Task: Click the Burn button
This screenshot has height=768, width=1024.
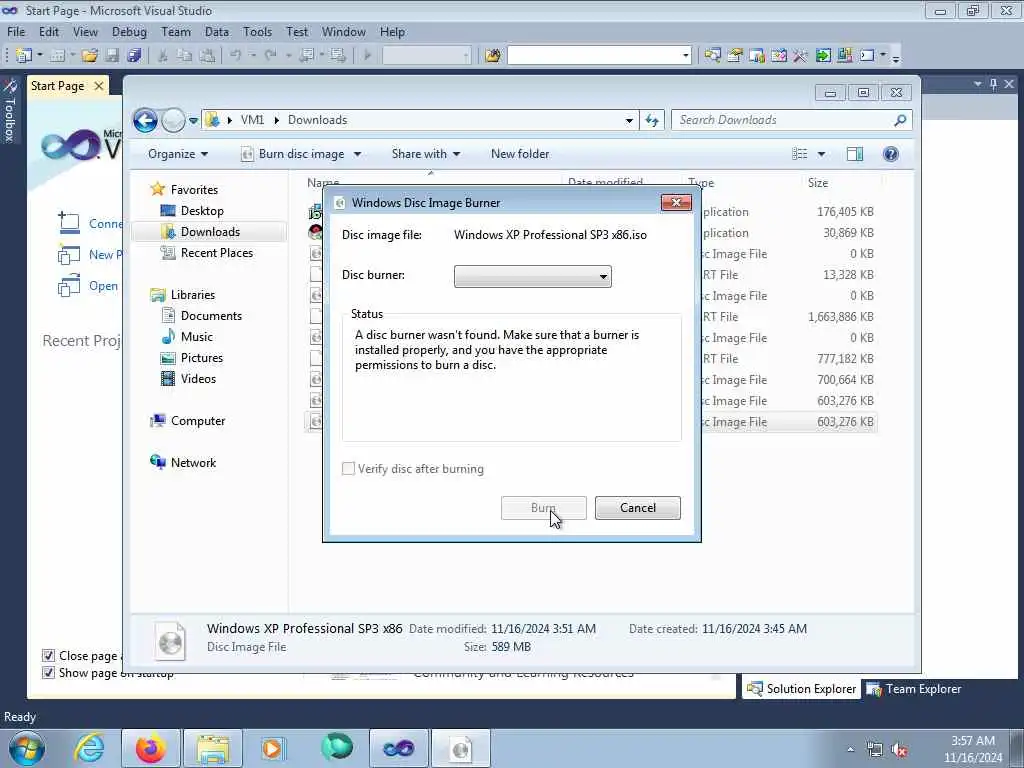Action: tap(543, 508)
